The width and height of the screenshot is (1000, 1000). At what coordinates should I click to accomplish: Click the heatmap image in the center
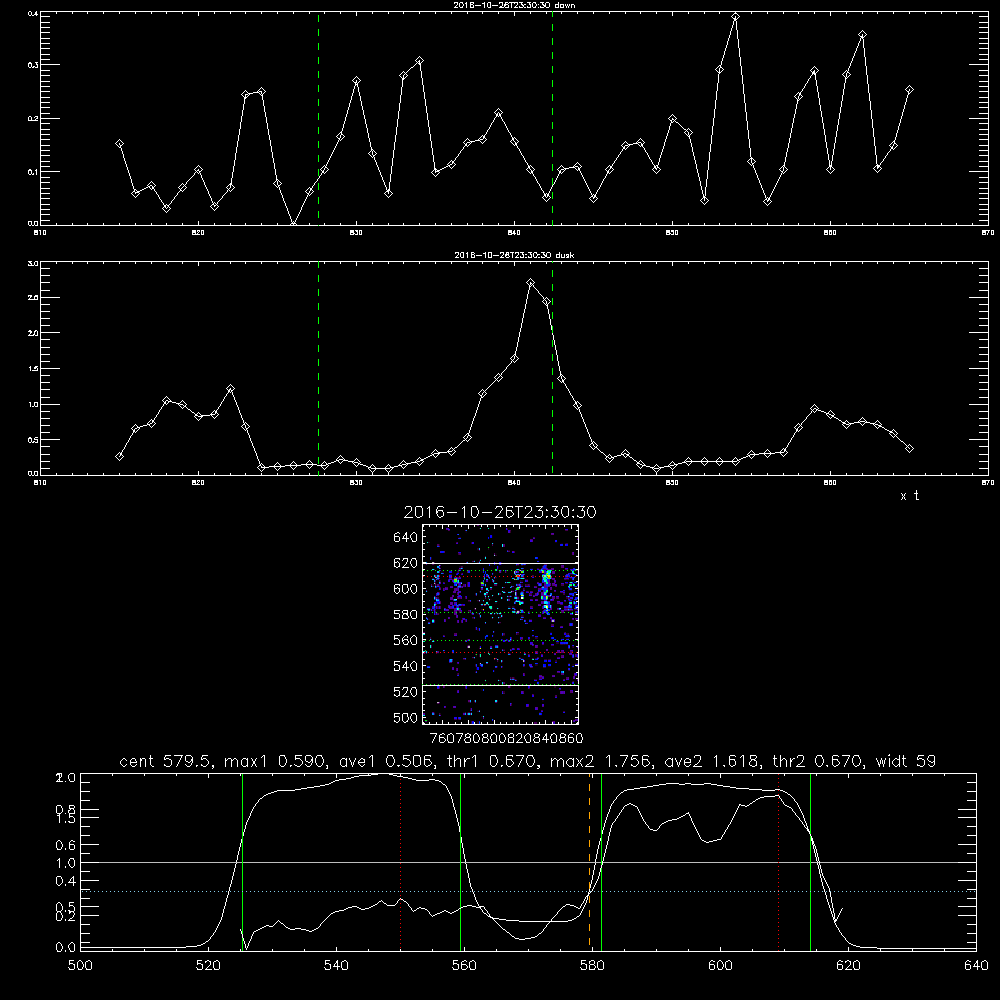[x=501, y=624]
